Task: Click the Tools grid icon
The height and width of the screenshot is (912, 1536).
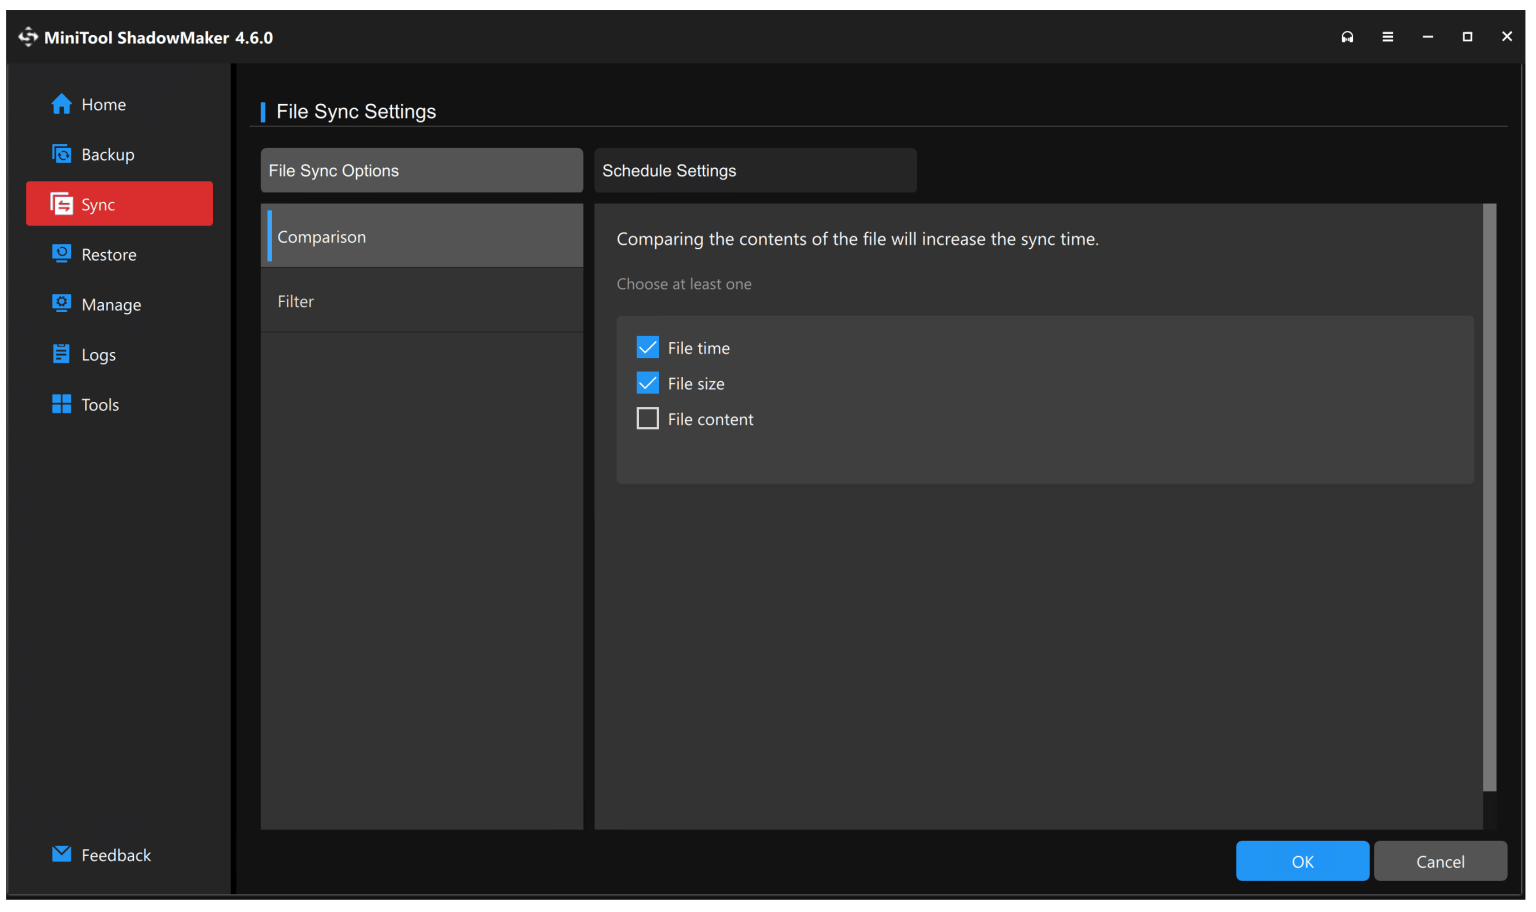Action: tap(61, 404)
